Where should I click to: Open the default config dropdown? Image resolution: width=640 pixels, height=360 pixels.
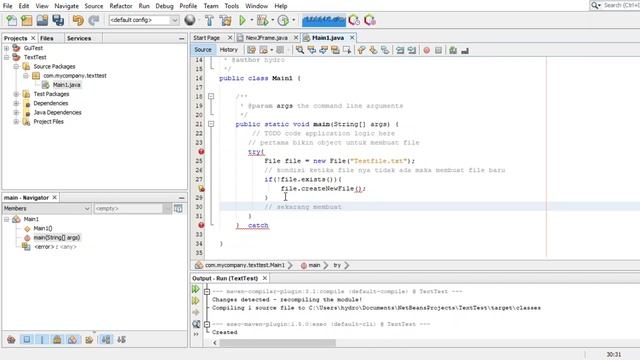144,20
